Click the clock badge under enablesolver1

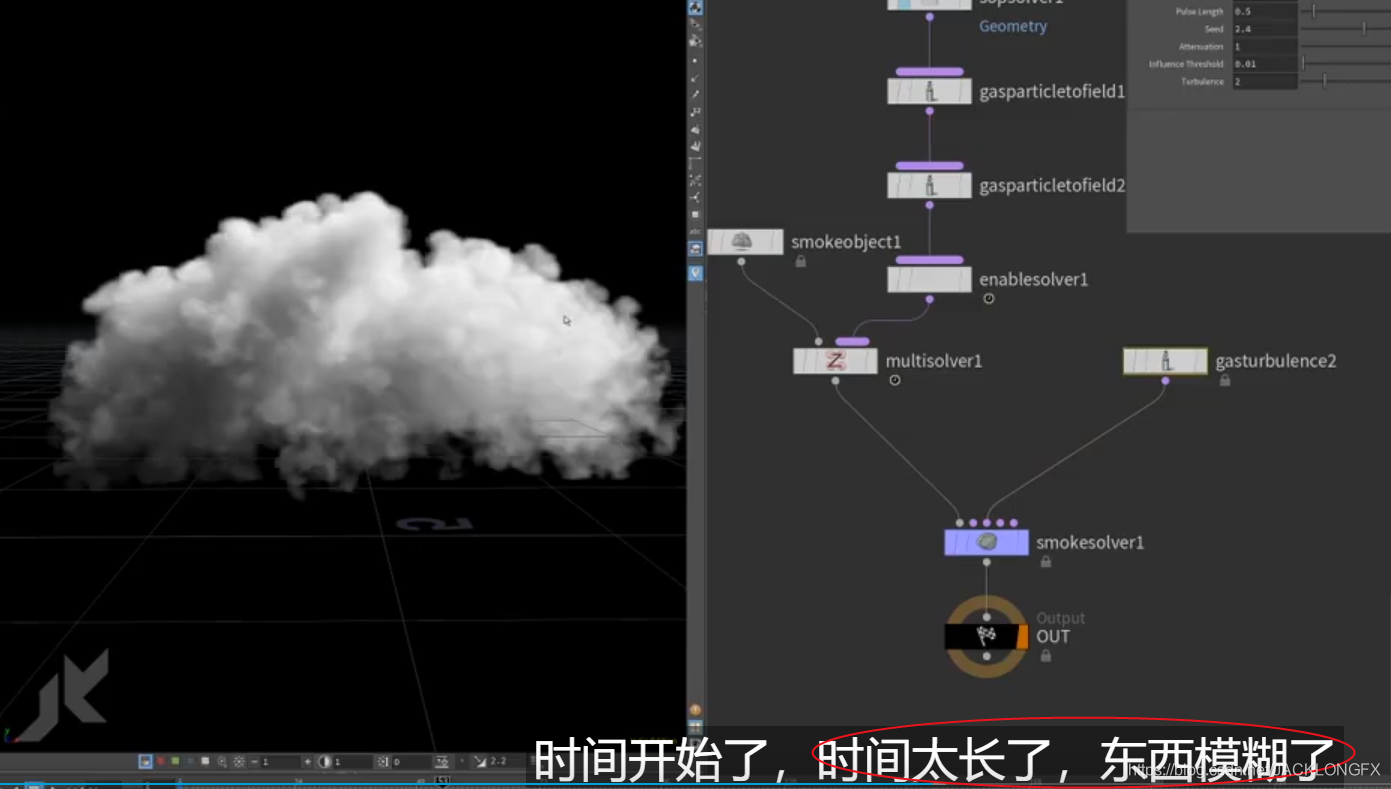click(989, 299)
